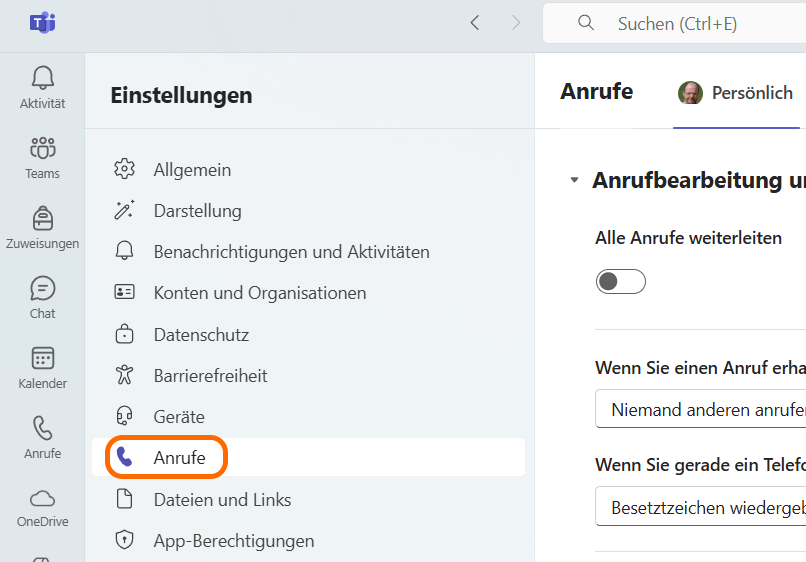Open Allgemein settings
The width and height of the screenshot is (806, 562).
(192, 170)
